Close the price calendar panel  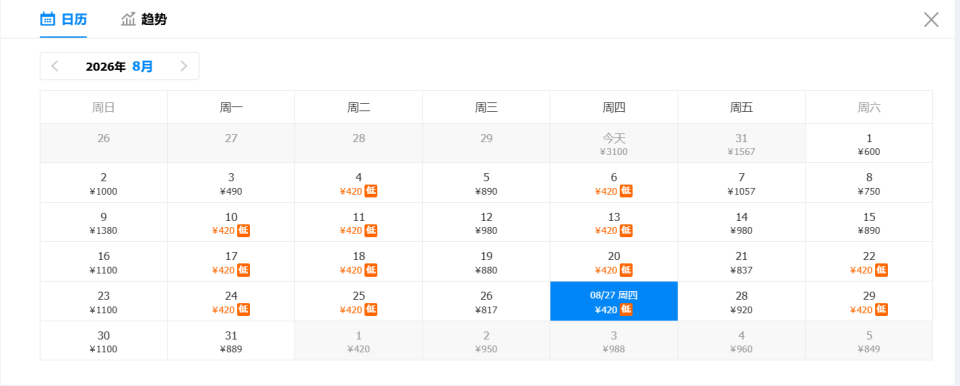click(x=931, y=20)
